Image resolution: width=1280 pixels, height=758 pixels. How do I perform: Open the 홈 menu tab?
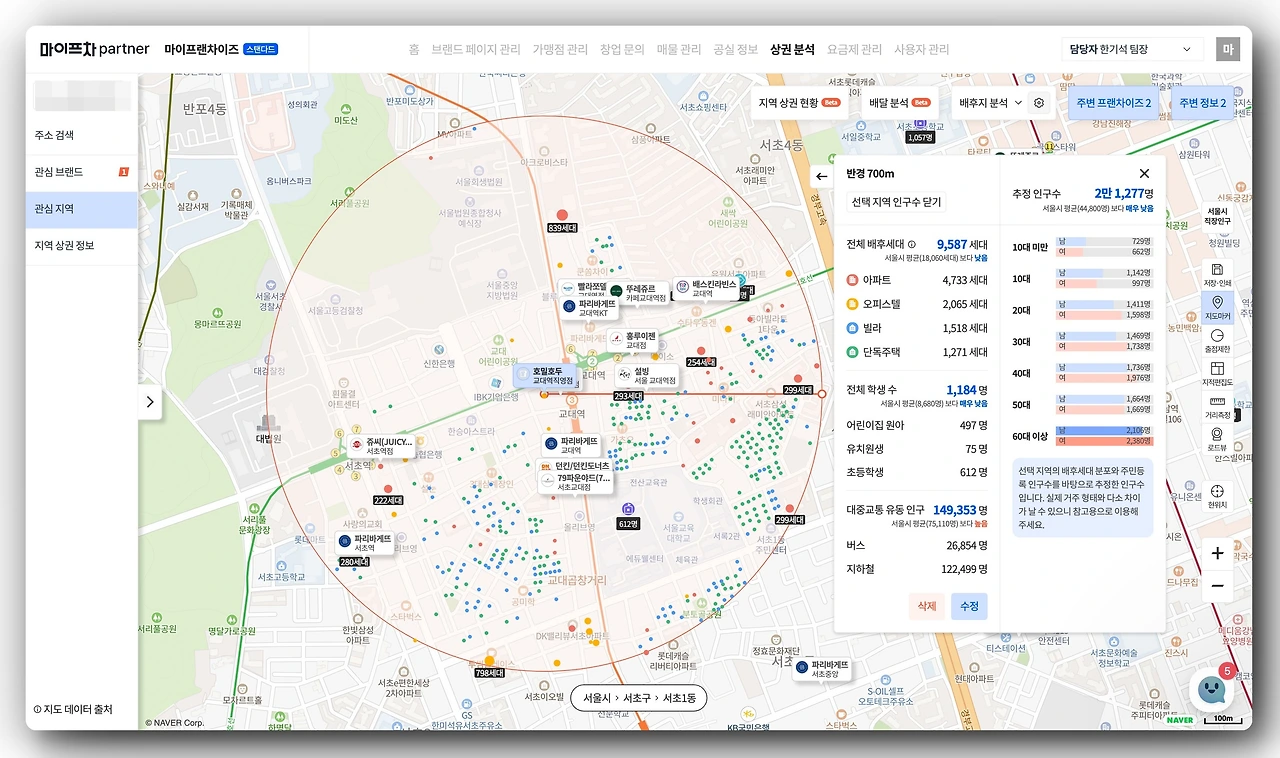click(x=414, y=49)
